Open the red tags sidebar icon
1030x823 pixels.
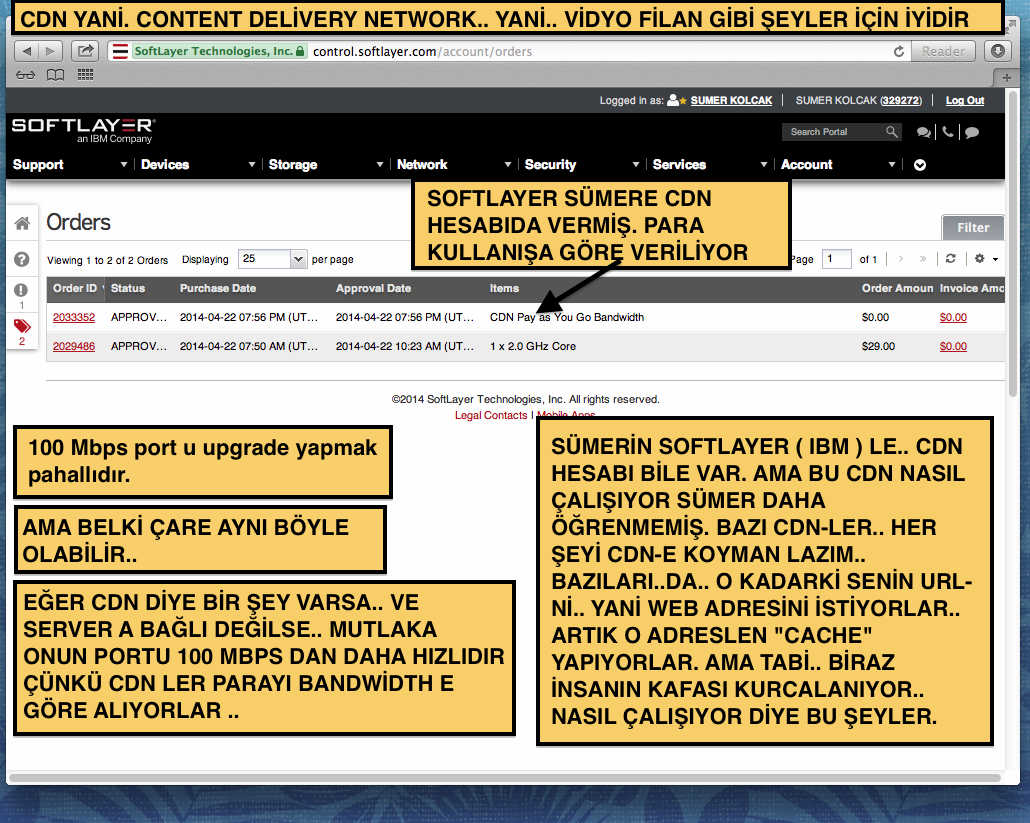22,326
